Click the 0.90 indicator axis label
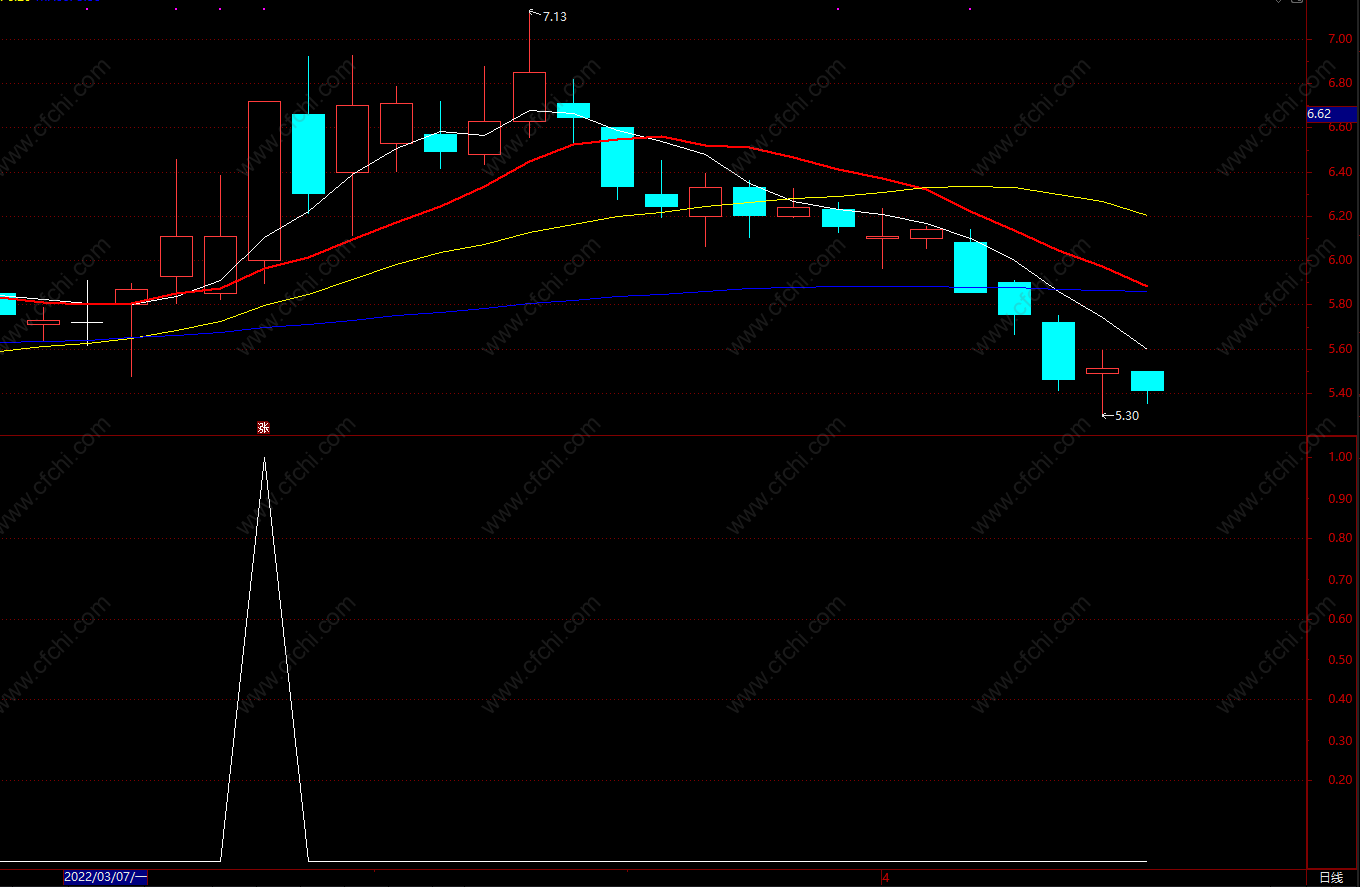 tap(1340, 498)
